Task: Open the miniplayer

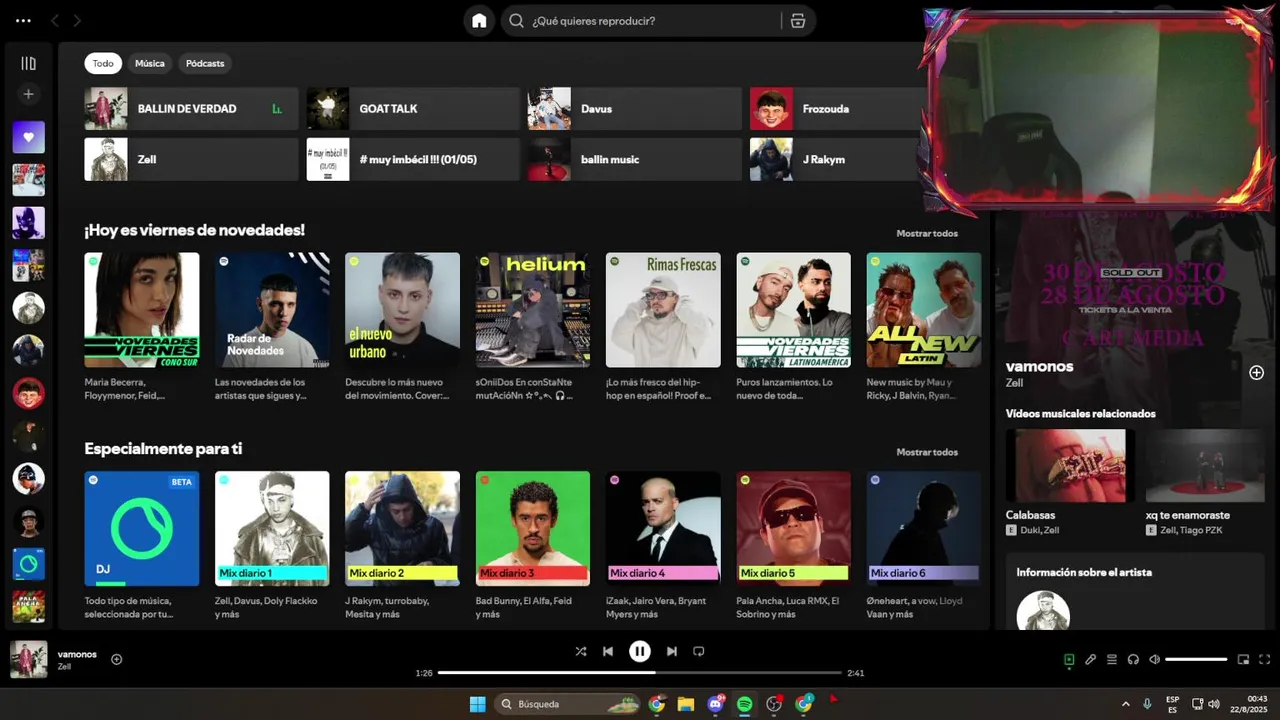Action: click(1243, 659)
